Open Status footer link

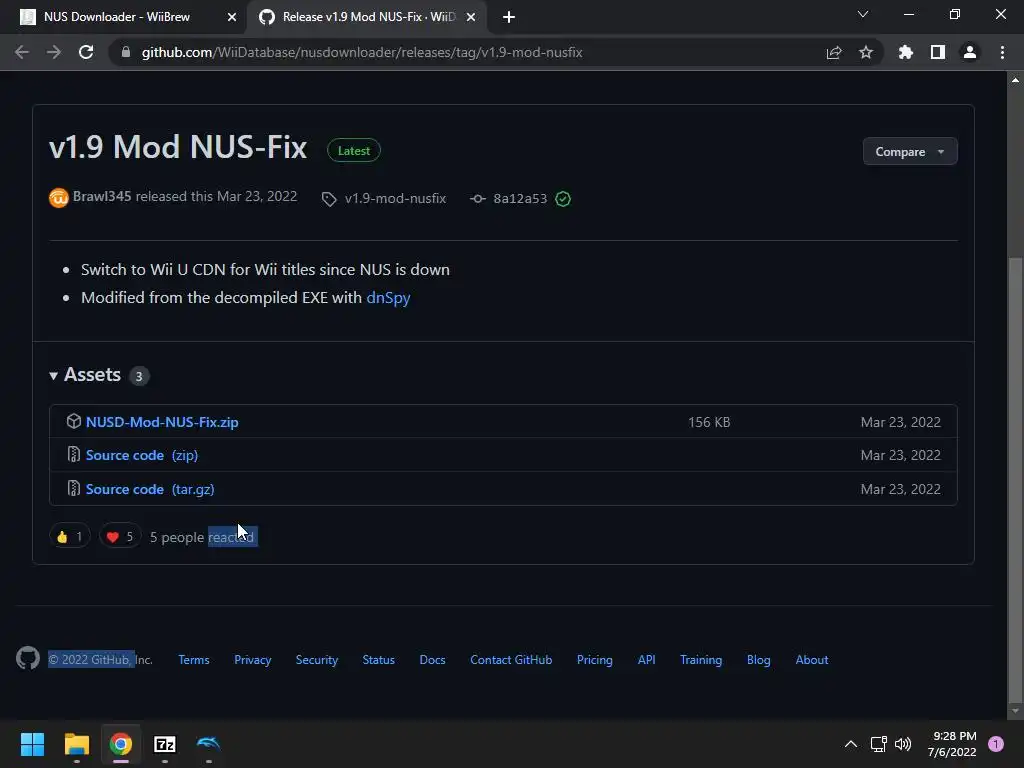pos(379,660)
